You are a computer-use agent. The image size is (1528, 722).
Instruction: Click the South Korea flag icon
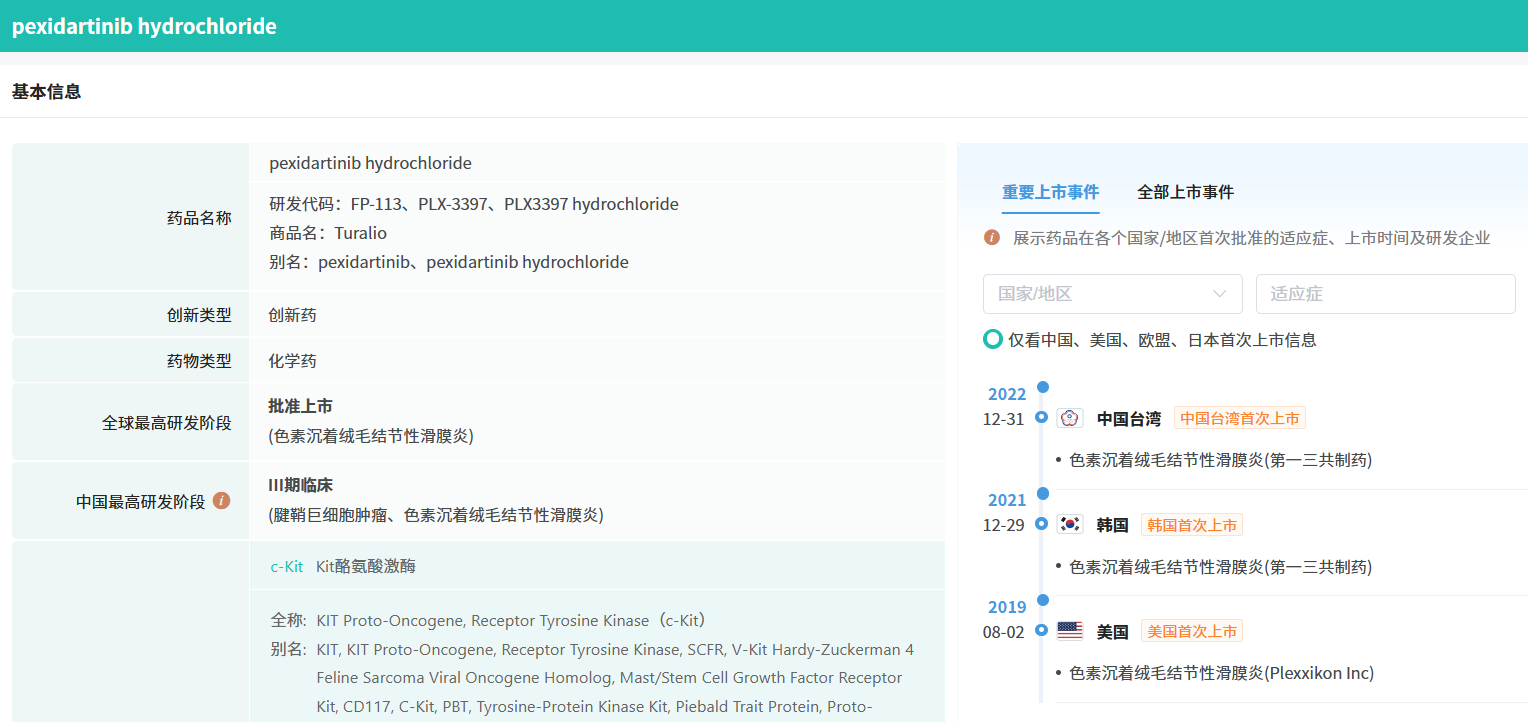tap(1070, 525)
